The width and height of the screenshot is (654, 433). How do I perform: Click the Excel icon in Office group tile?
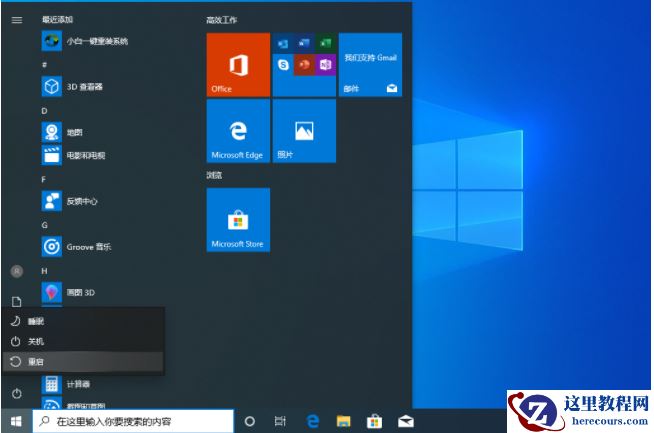point(325,43)
